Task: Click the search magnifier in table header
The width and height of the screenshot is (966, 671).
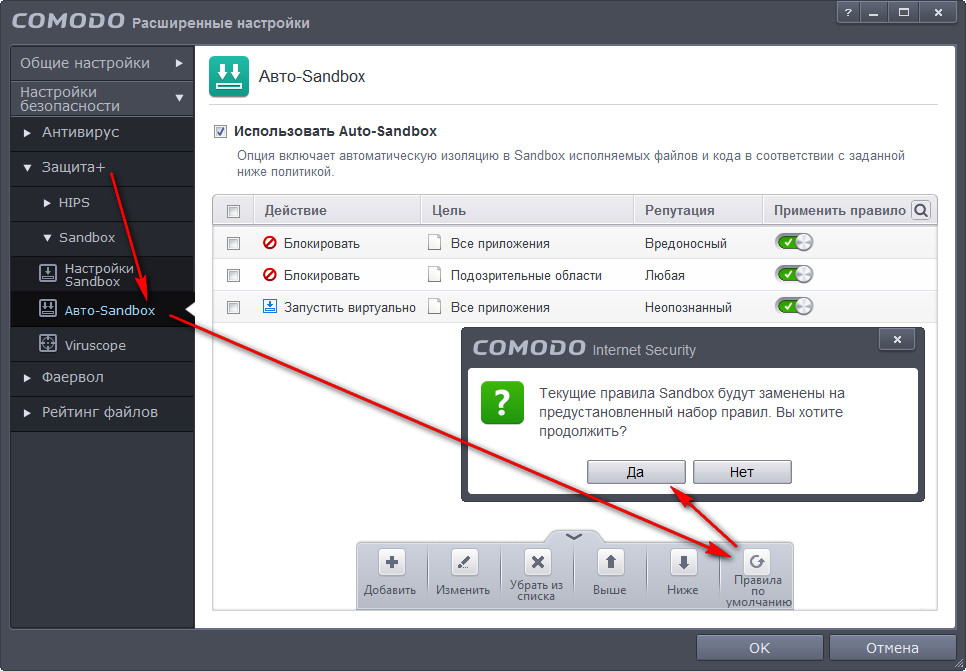Action: tap(920, 211)
